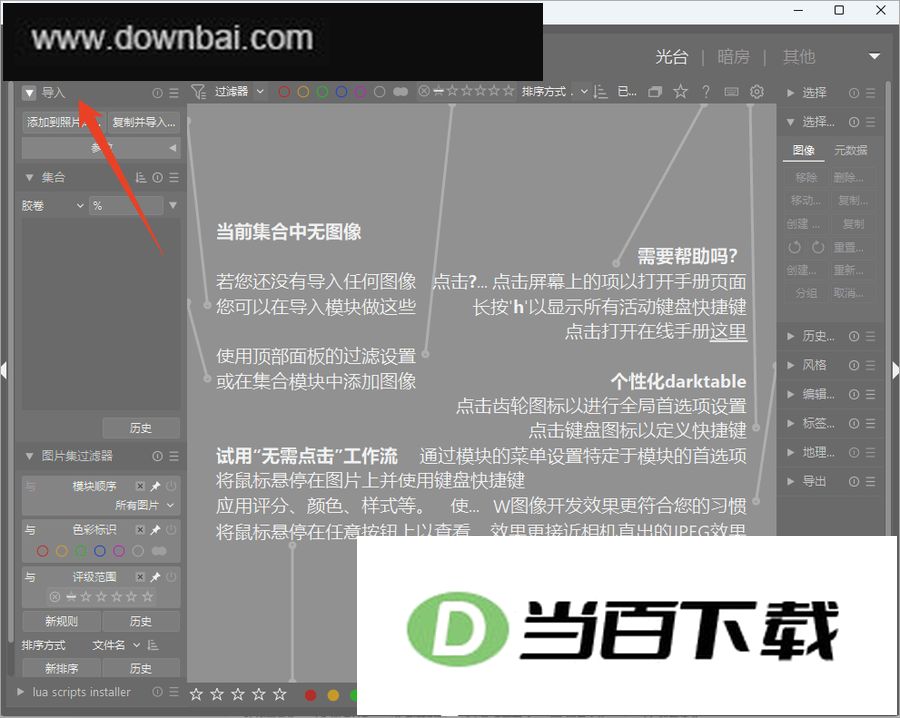Viewport: 900px width, 718px height.
Task: Pin the 模块顺序 filter rule to toolbar
Action: tap(155, 486)
